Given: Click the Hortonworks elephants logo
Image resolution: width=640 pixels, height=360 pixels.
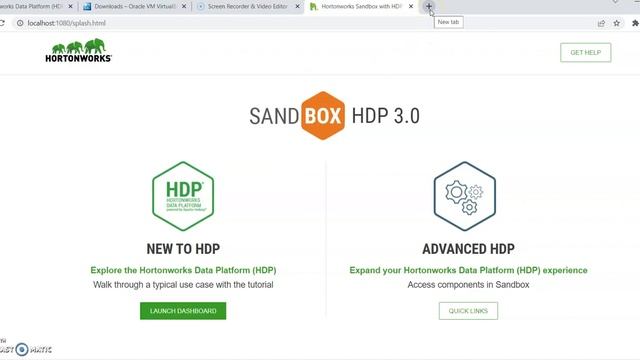Looking at the screenshot, I should (78, 50).
